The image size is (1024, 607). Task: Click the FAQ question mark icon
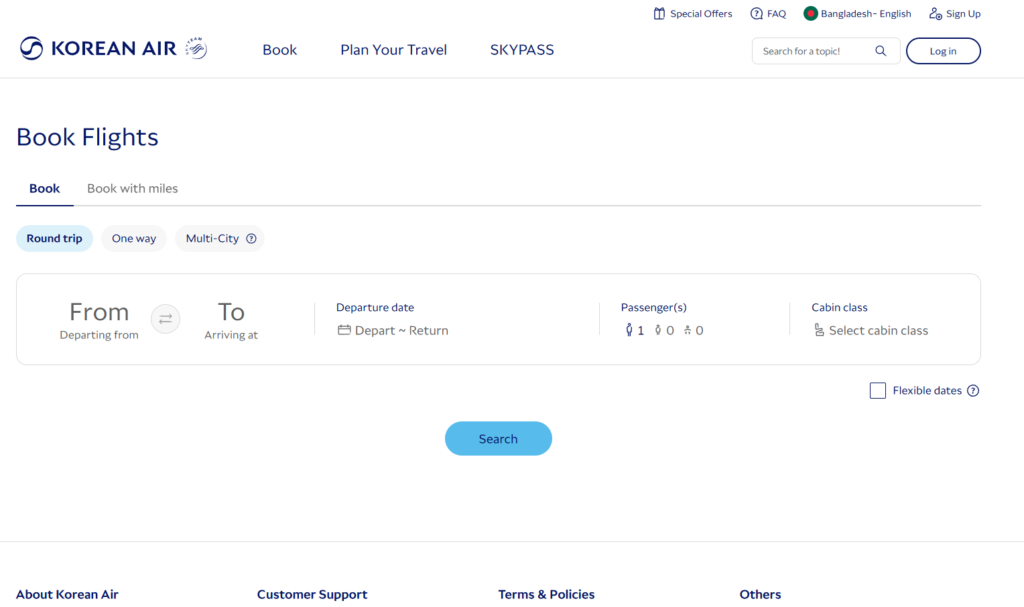pos(756,14)
